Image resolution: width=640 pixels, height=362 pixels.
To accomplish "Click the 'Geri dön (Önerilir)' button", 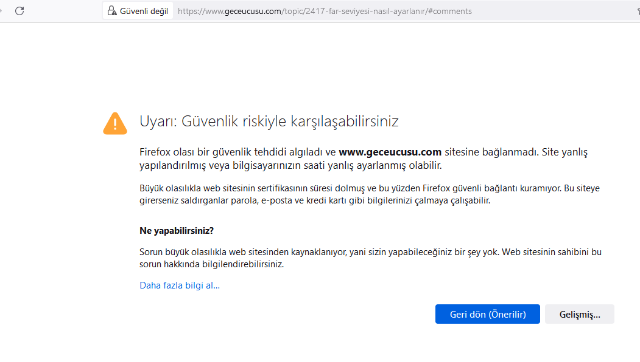I will click(487, 314).
